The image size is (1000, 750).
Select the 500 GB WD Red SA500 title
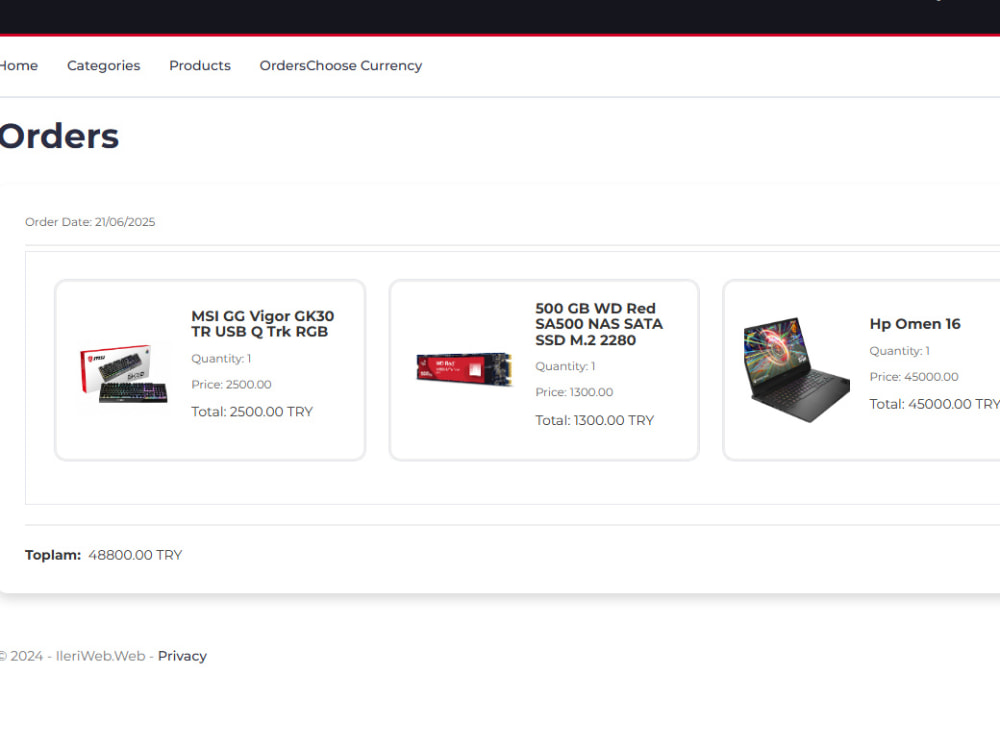pyautogui.click(x=599, y=324)
